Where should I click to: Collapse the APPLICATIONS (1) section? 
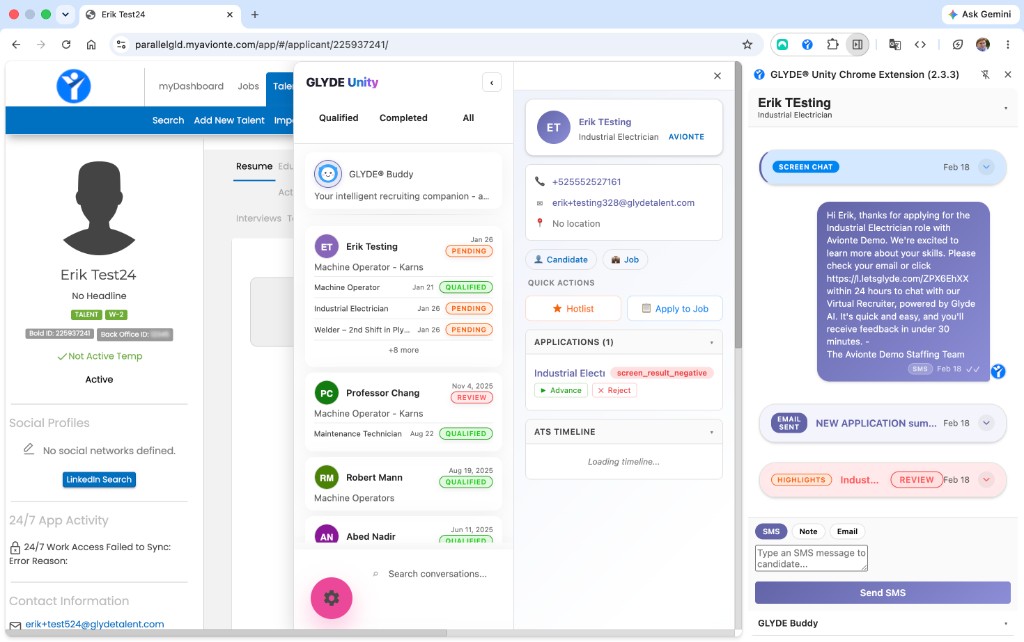coord(712,342)
